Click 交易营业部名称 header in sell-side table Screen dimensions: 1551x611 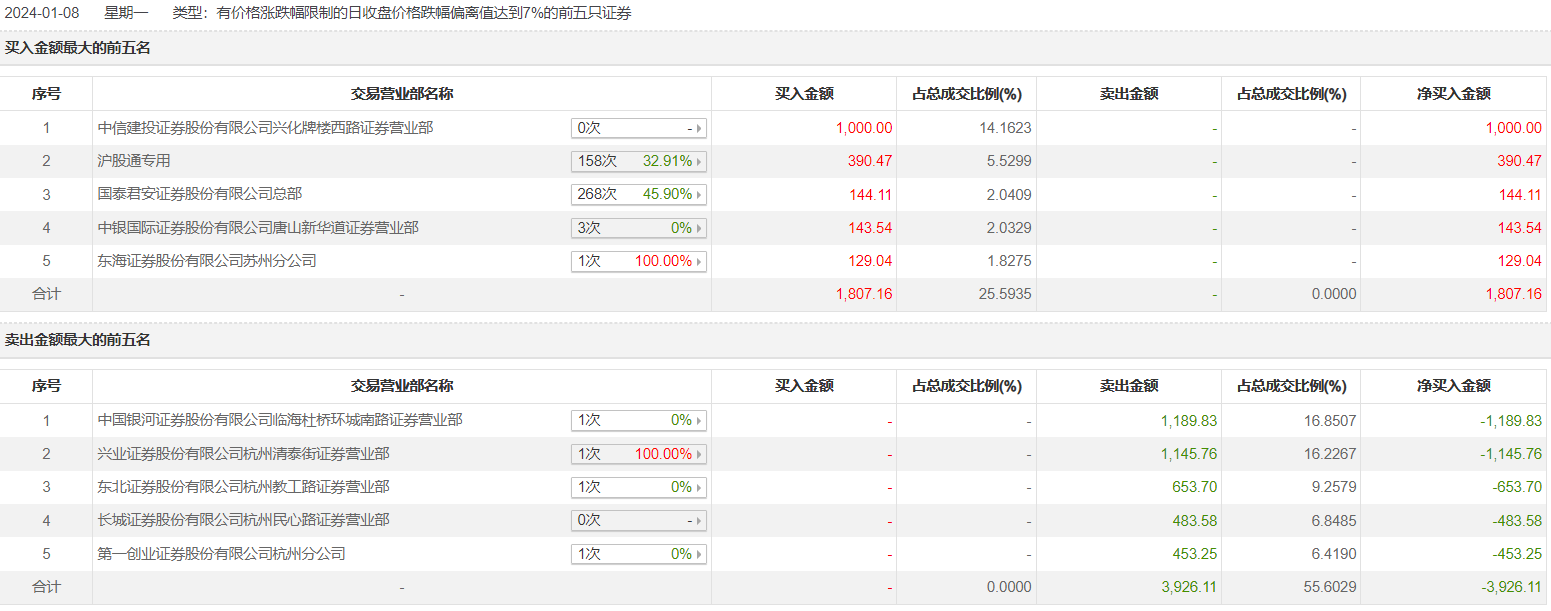402,386
